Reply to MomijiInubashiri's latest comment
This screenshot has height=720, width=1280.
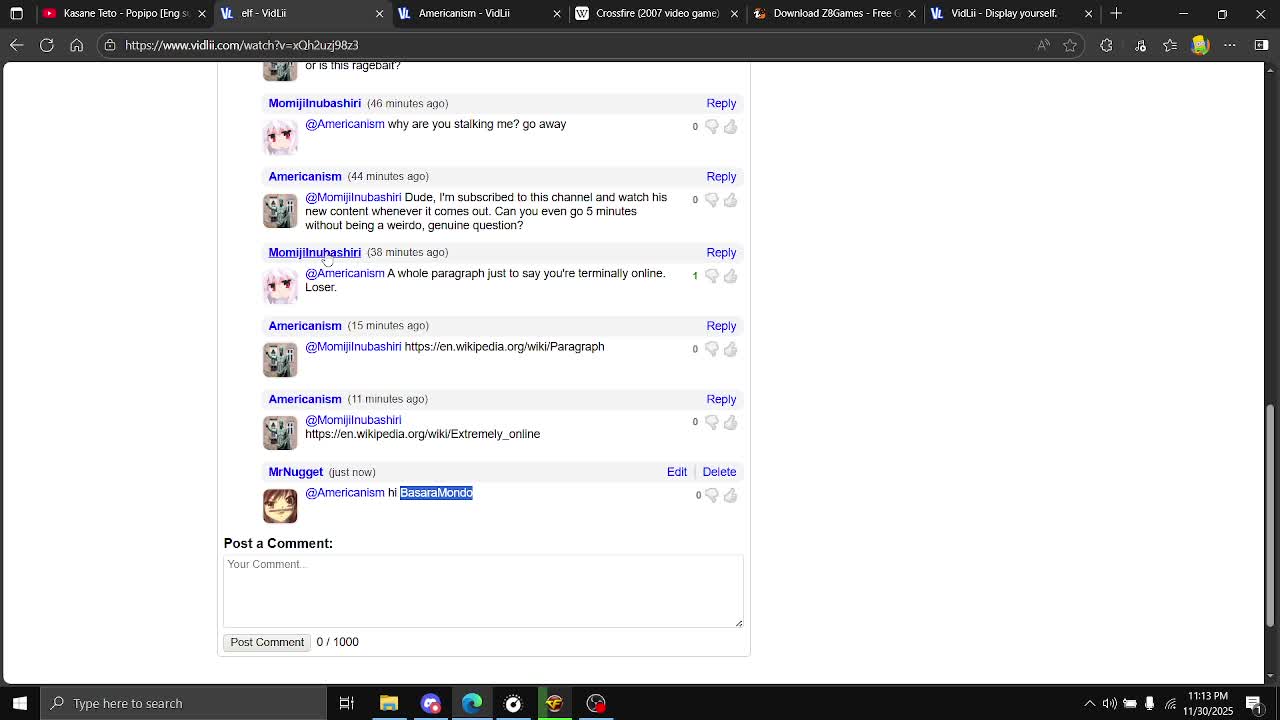coord(721,252)
